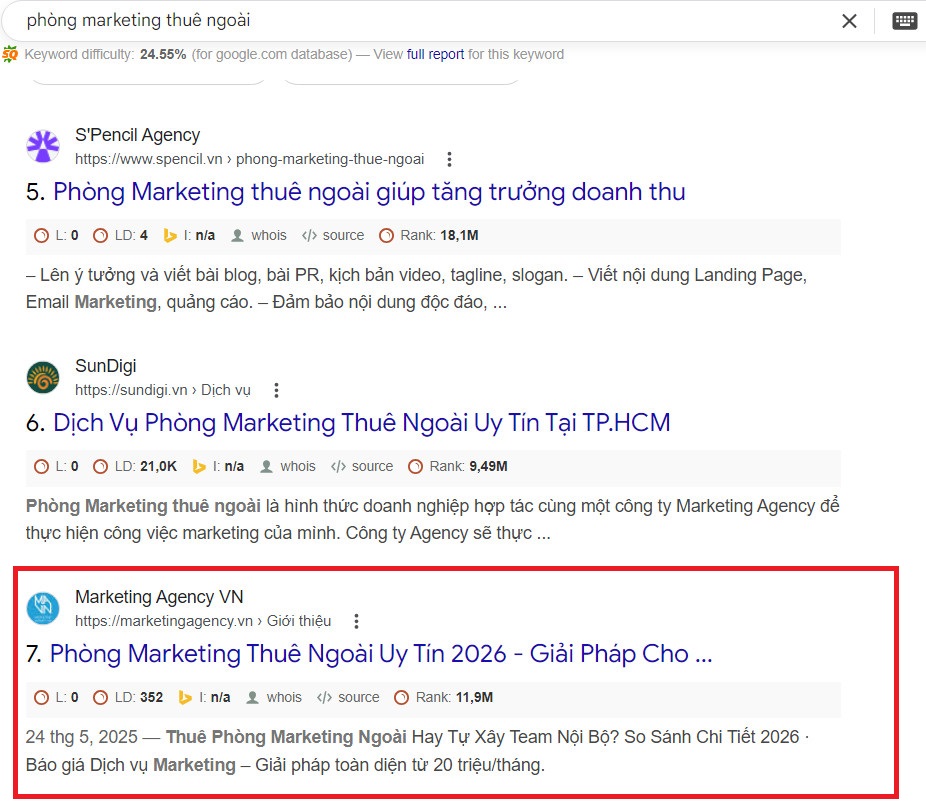Viewport: 926px width, 807px height.
Task: Open three-dot menu for S'Pencil Agency result
Action: (449, 159)
